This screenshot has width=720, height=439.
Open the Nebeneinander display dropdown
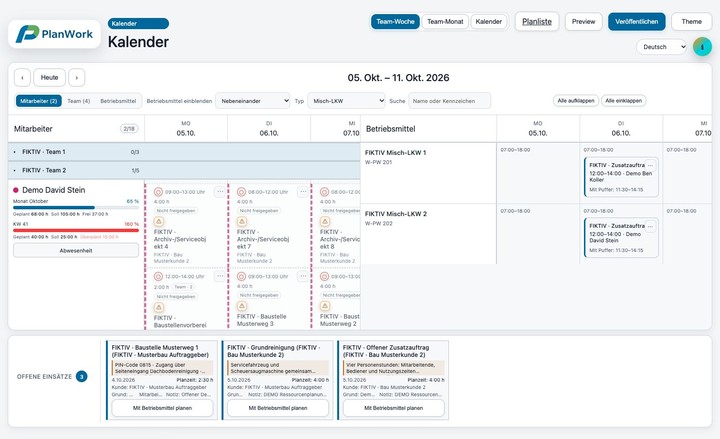click(253, 101)
